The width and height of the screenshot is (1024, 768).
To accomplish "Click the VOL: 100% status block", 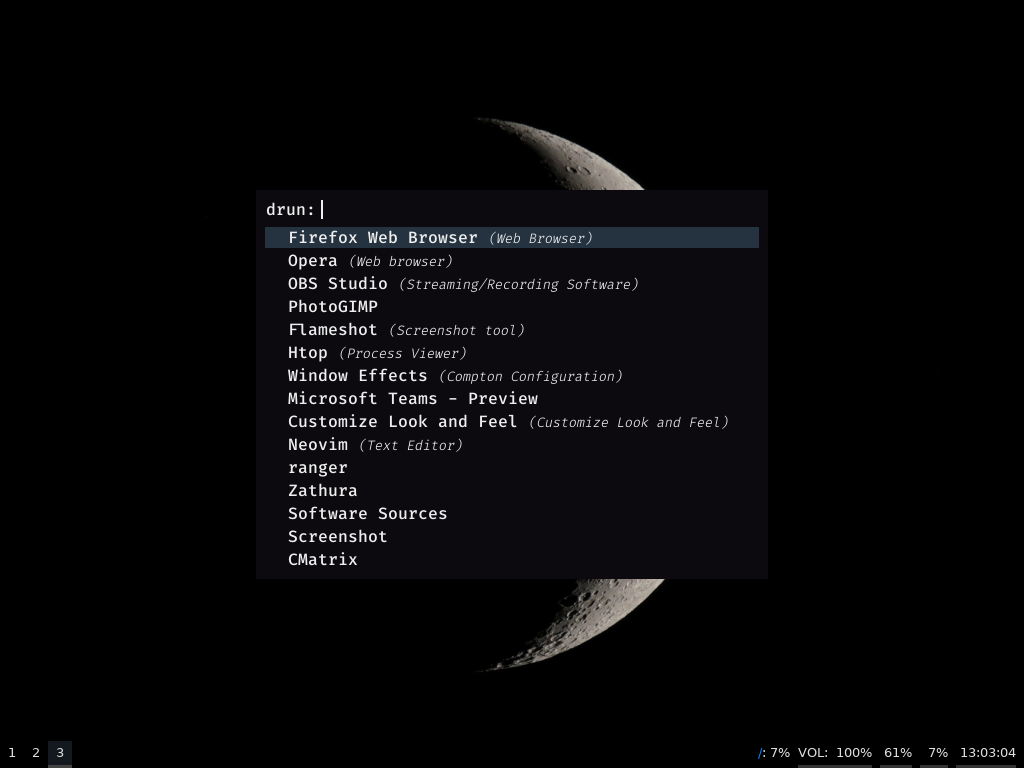I will point(835,753).
